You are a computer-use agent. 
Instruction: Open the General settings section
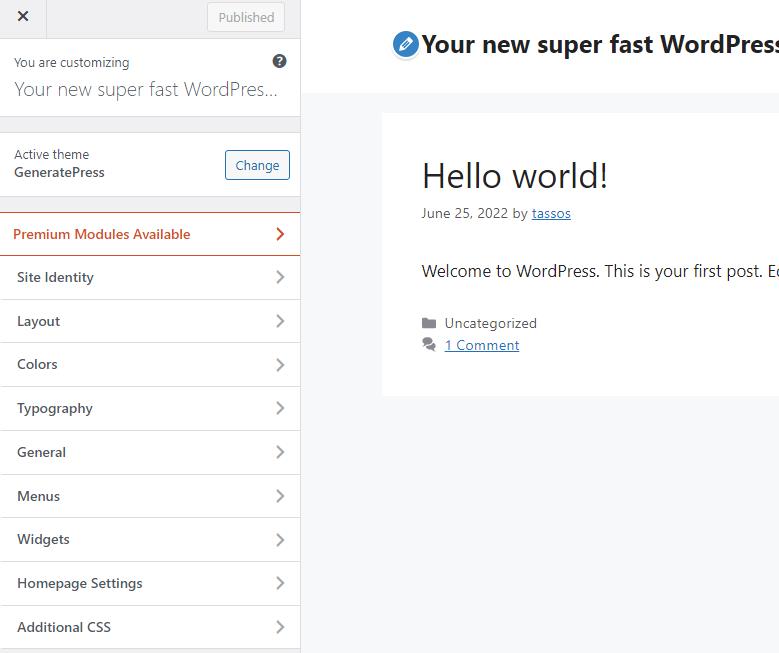(150, 452)
